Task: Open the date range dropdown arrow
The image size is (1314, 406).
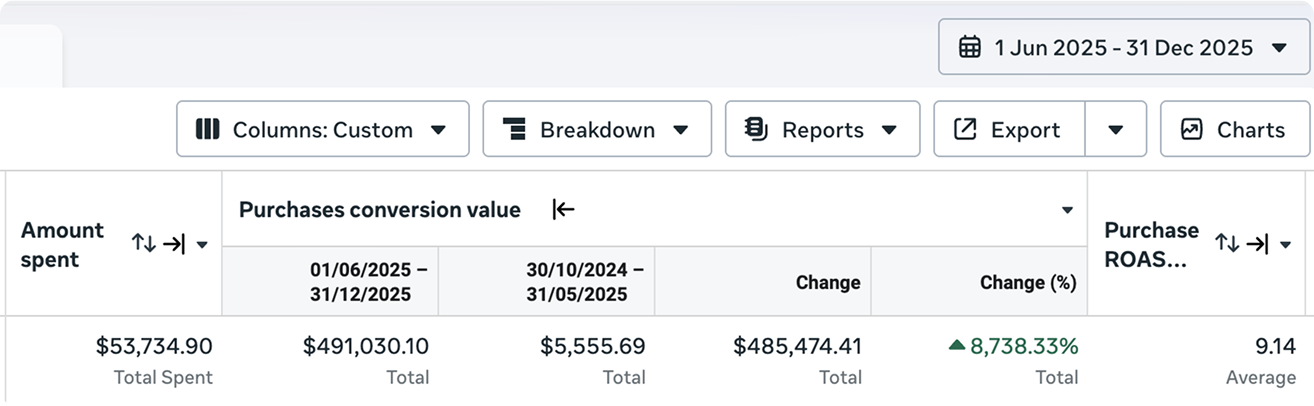Action: (1278, 48)
